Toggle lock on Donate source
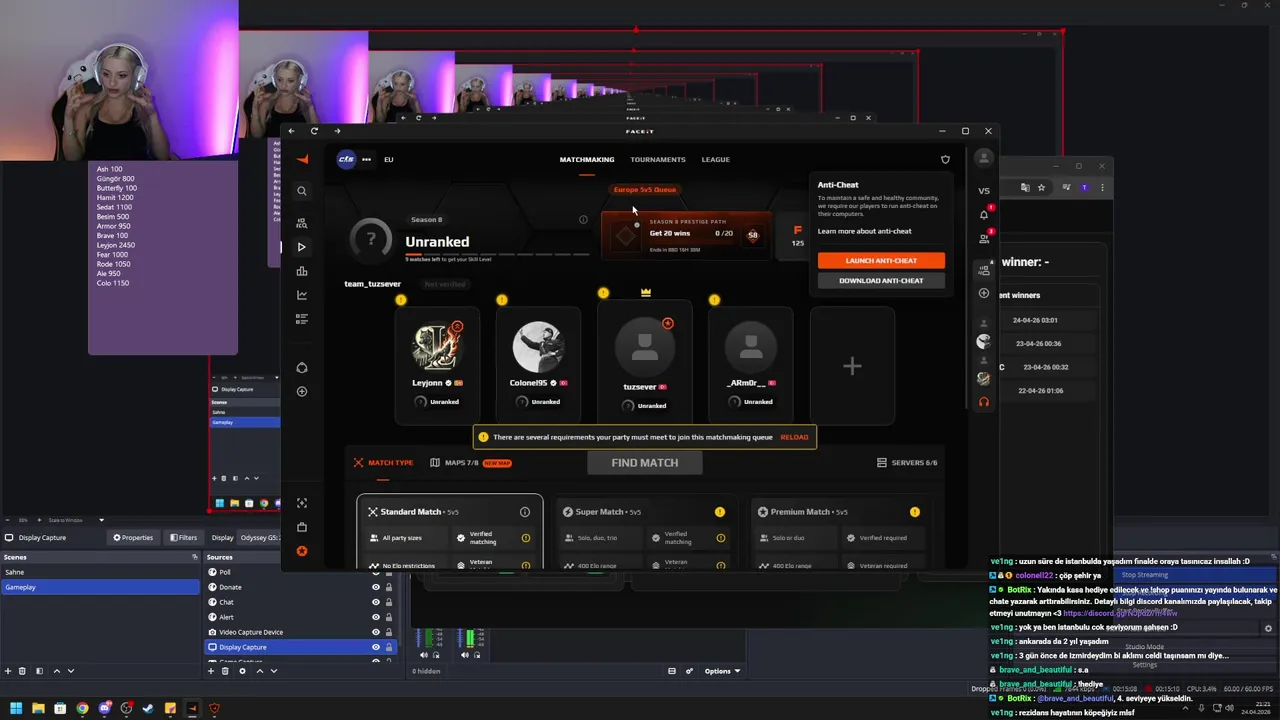Screen dimensions: 1280x720 [389, 587]
